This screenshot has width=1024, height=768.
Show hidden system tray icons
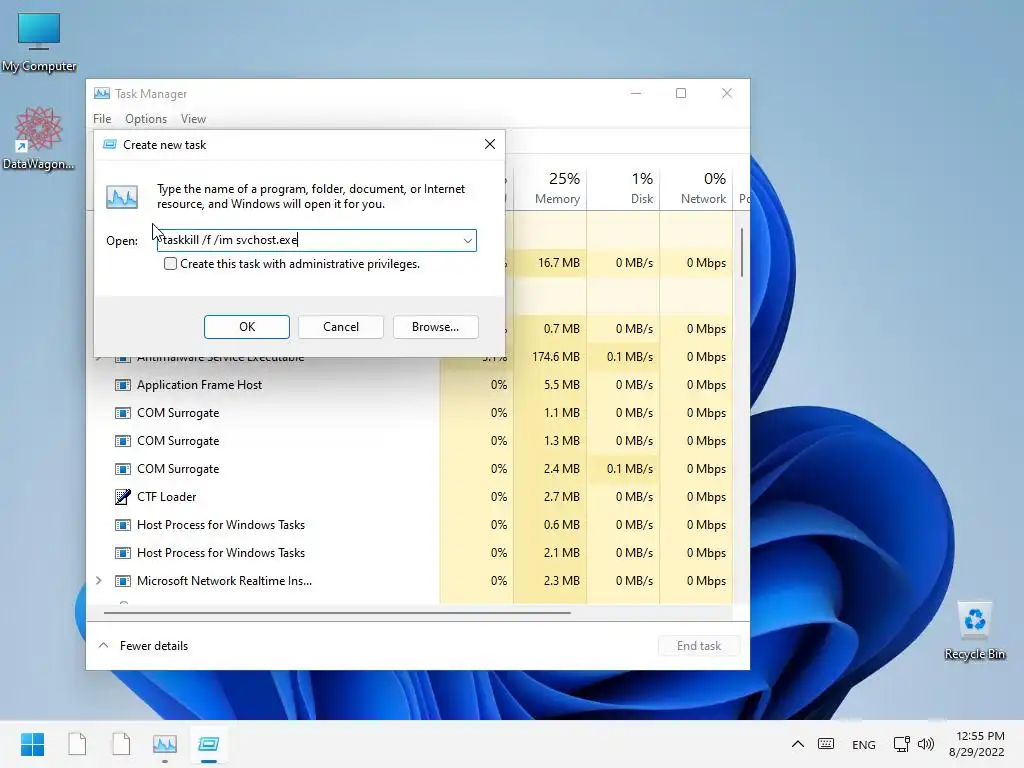pos(797,744)
